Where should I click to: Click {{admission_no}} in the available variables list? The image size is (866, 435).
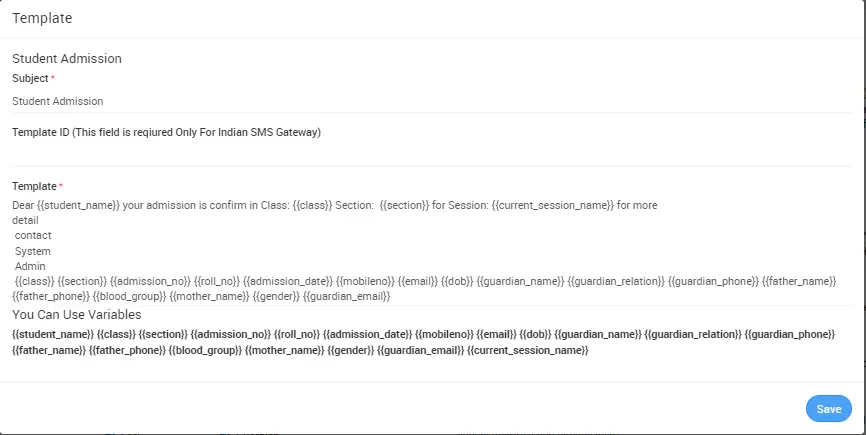click(227, 333)
